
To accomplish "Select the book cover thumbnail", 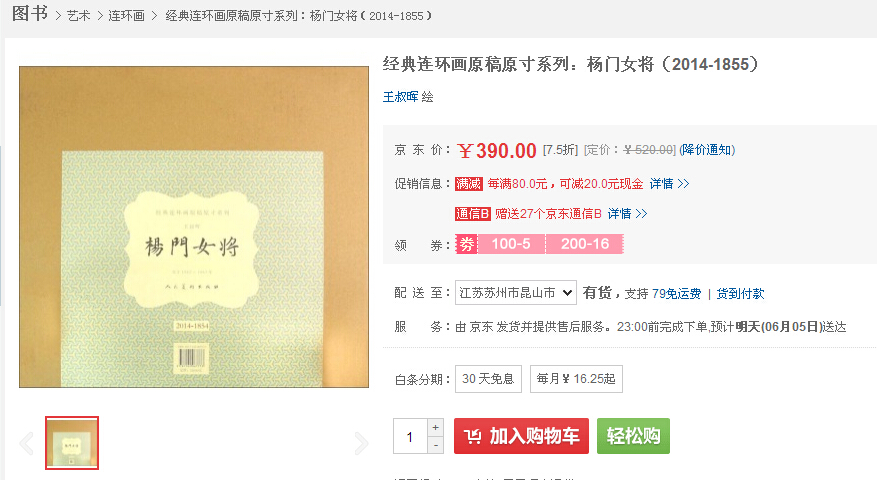I will 72,443.
